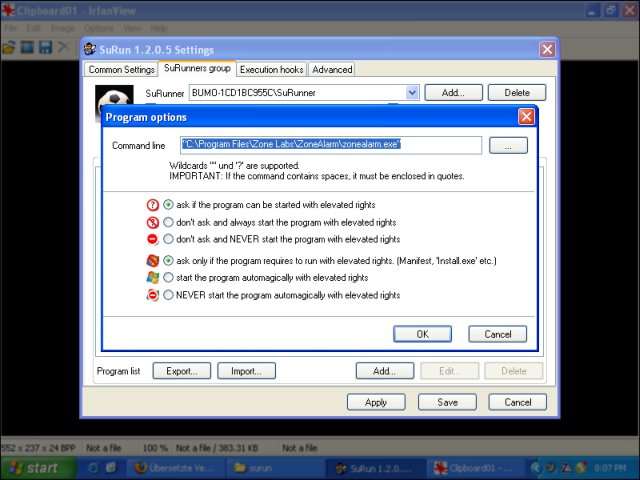Viewport: 640px width, 480px height.
Task: Click the shield icon beside 'ask only if'
Action: point(153,260)
